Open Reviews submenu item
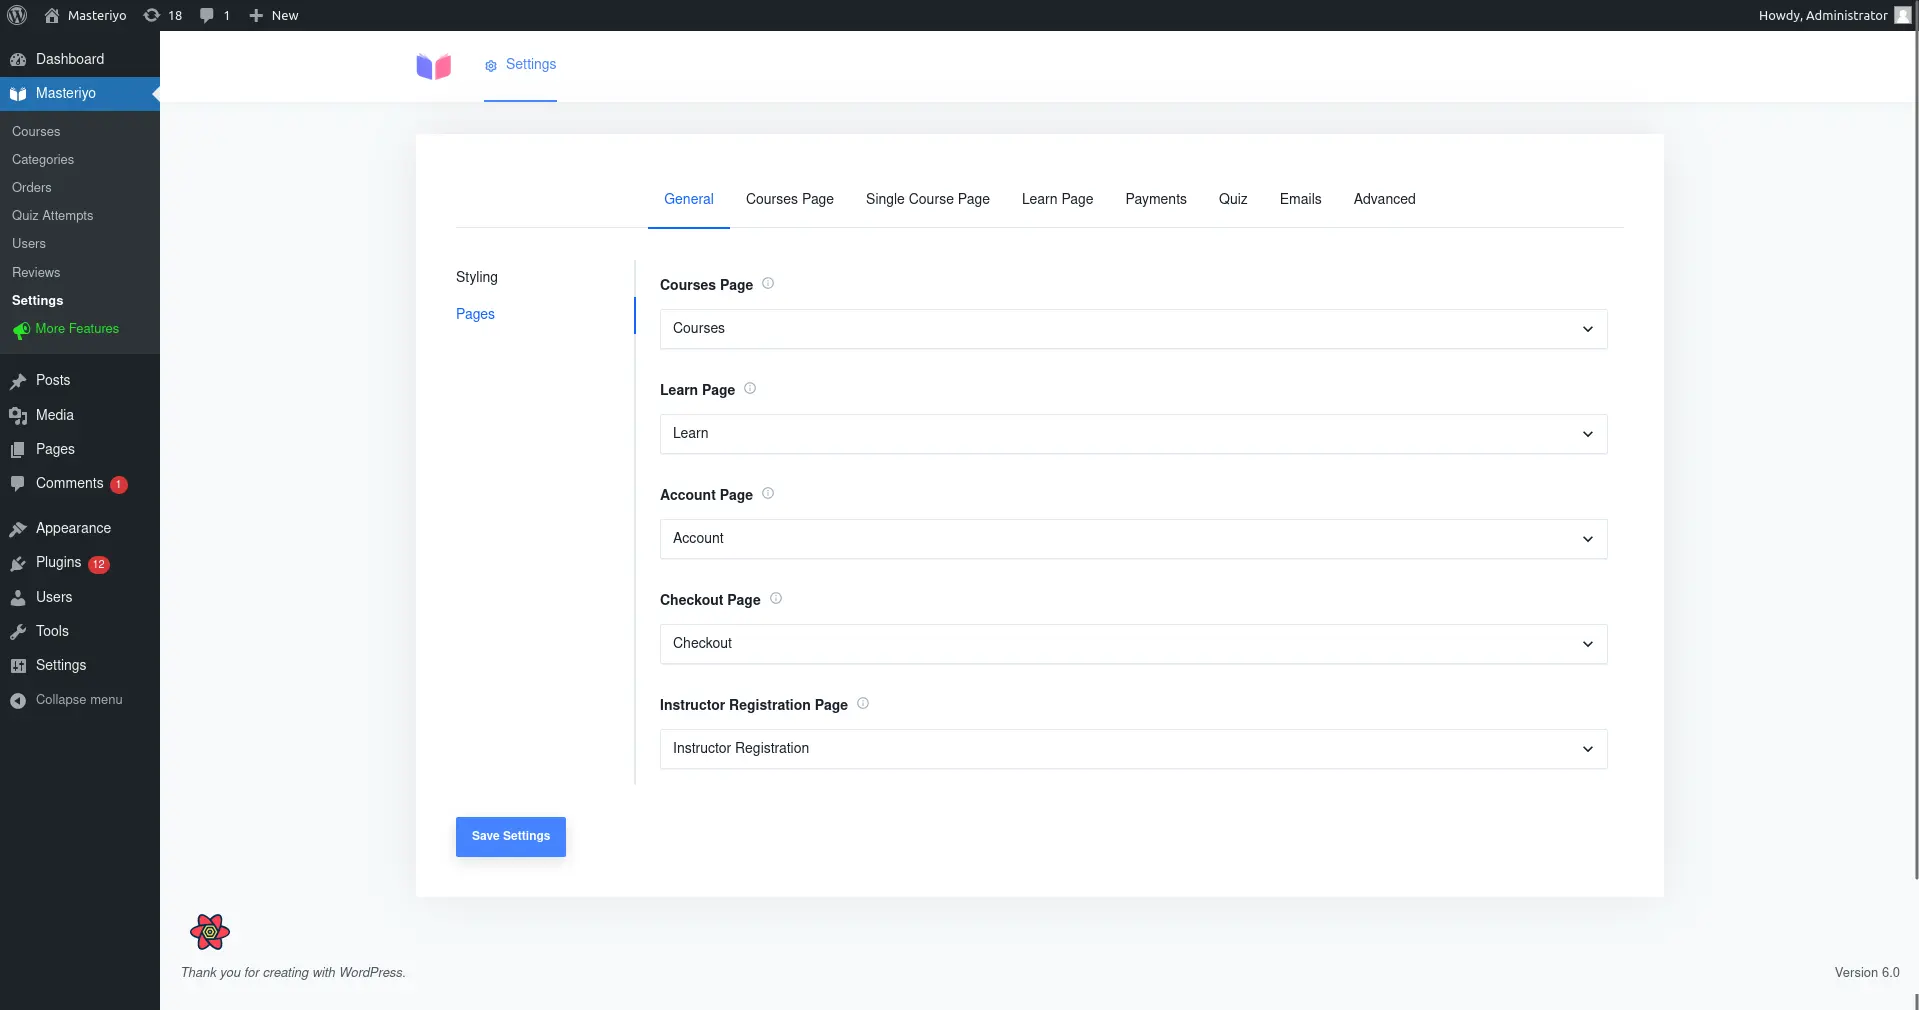 point(36,273)
